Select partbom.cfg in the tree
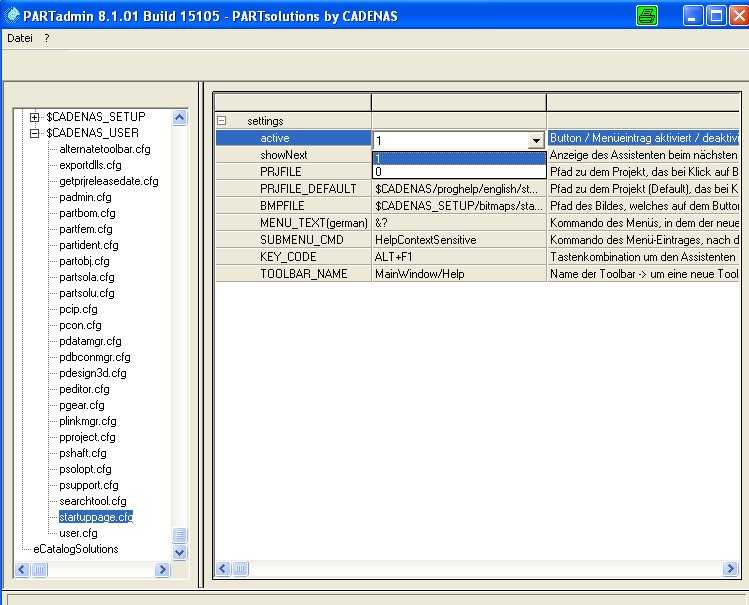The width and height of the screenshot is (749, 605). 87,213
